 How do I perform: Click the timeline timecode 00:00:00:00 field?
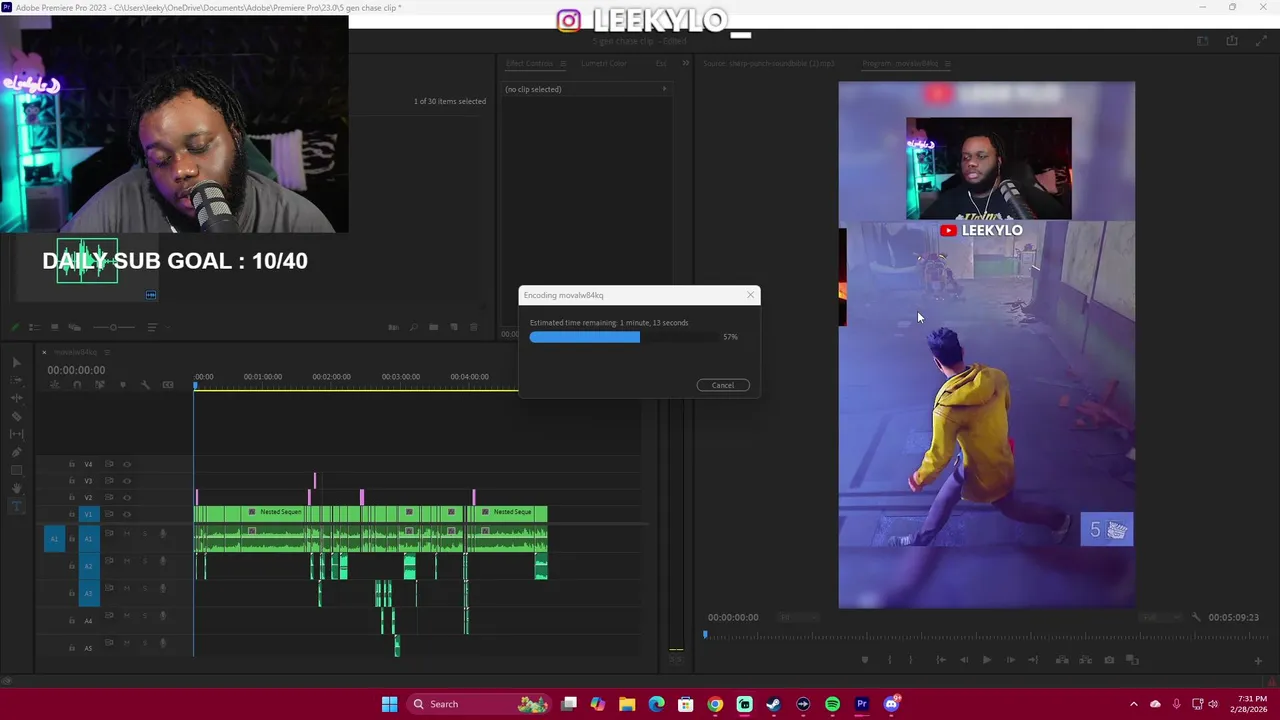76,370
